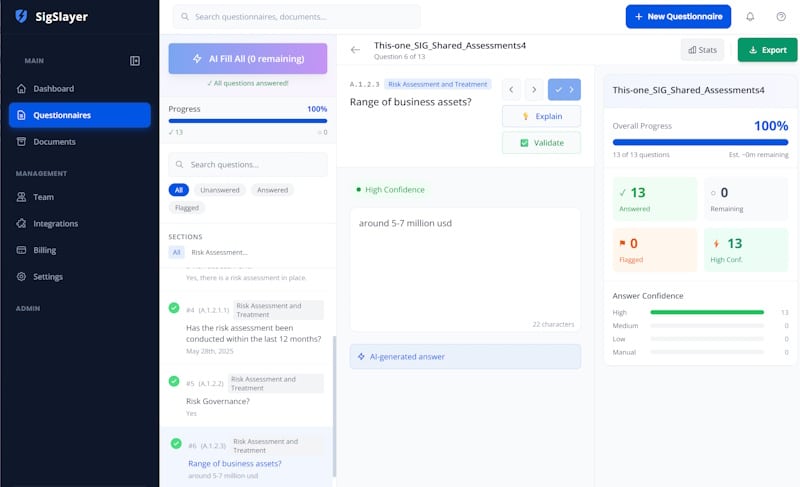
Task: Click the "Medium" confidence row
Action: (701, 325)
